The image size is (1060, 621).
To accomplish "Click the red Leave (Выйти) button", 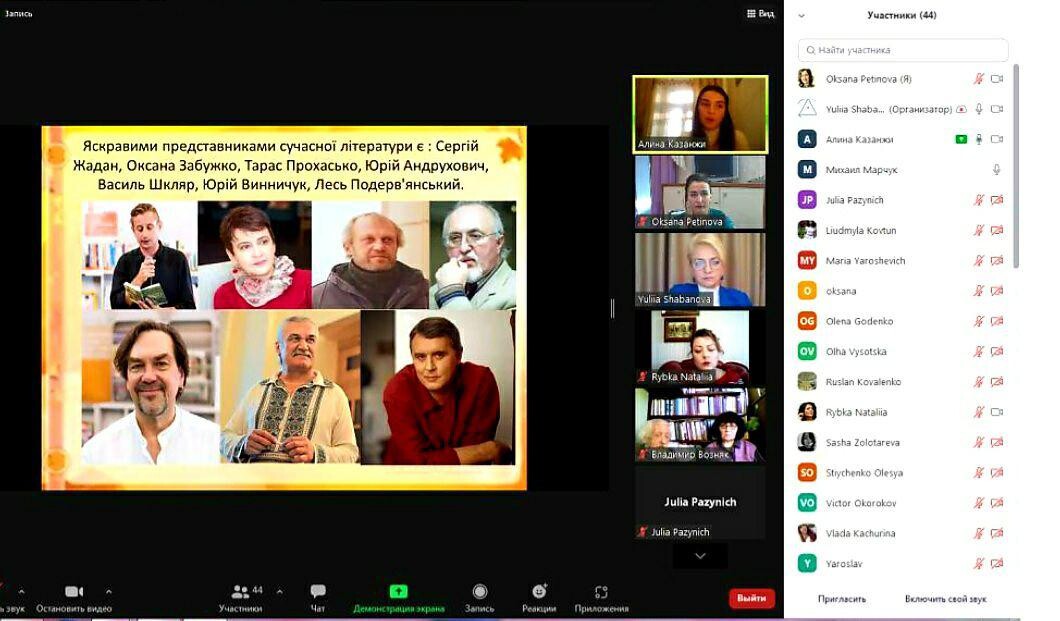I will (x=752, y=598).
